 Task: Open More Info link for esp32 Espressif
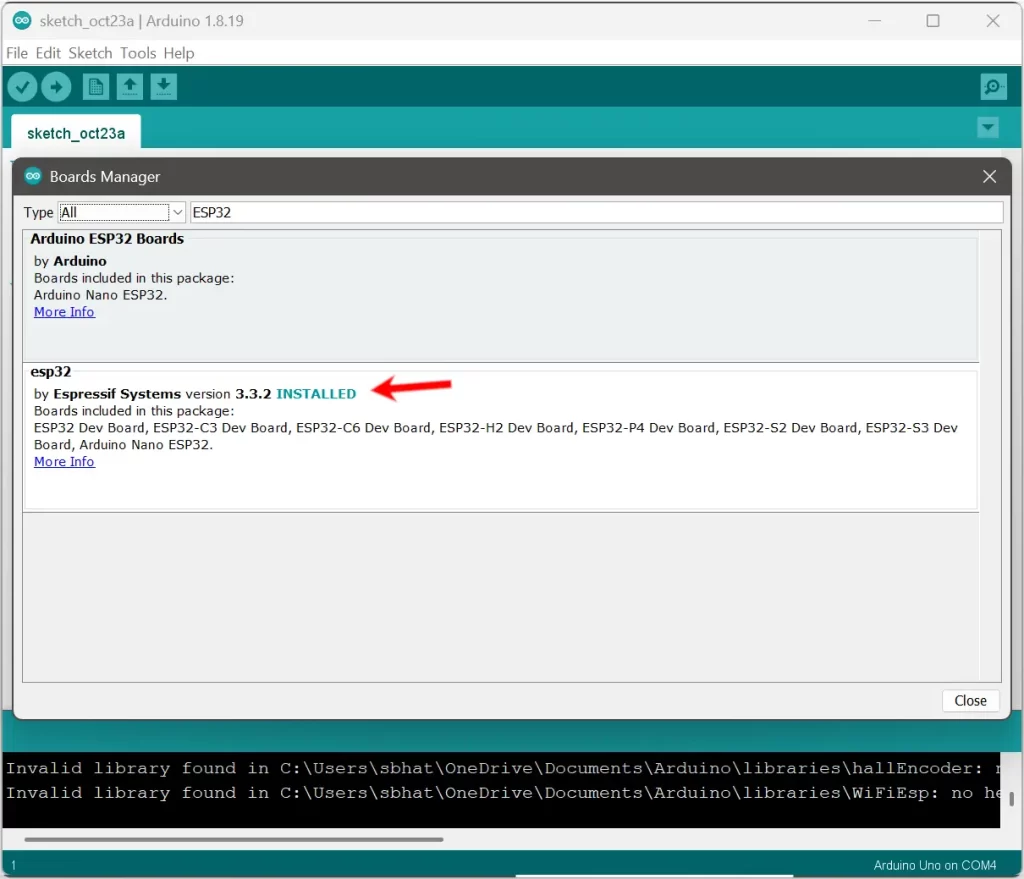point(64,462)
